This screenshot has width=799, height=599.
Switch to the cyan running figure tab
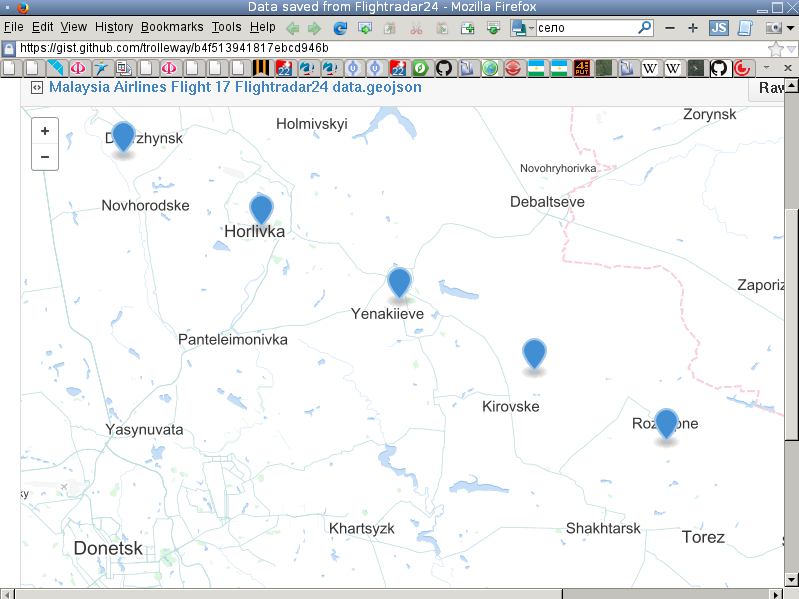click(x=101, y=68)
